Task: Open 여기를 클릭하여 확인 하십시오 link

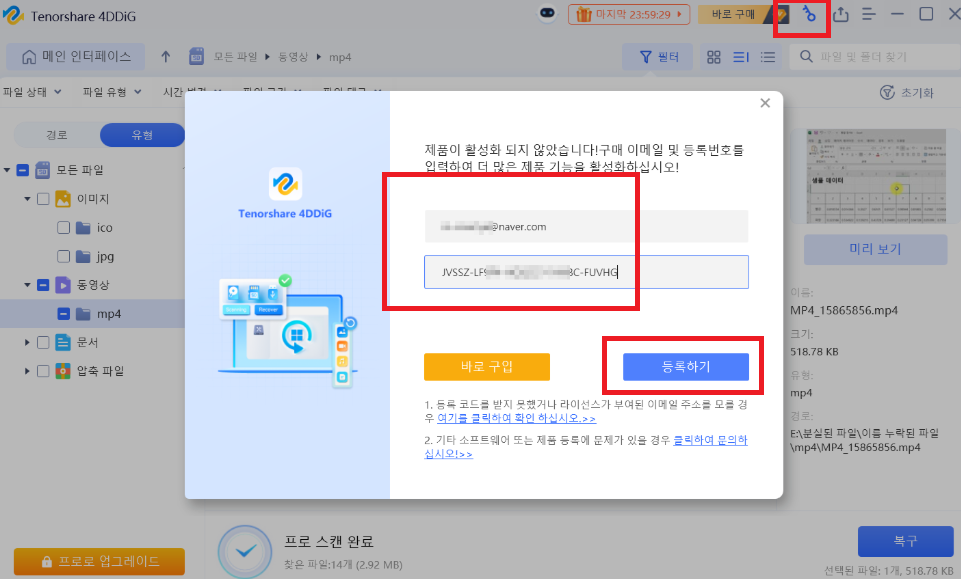Action: 516,418
